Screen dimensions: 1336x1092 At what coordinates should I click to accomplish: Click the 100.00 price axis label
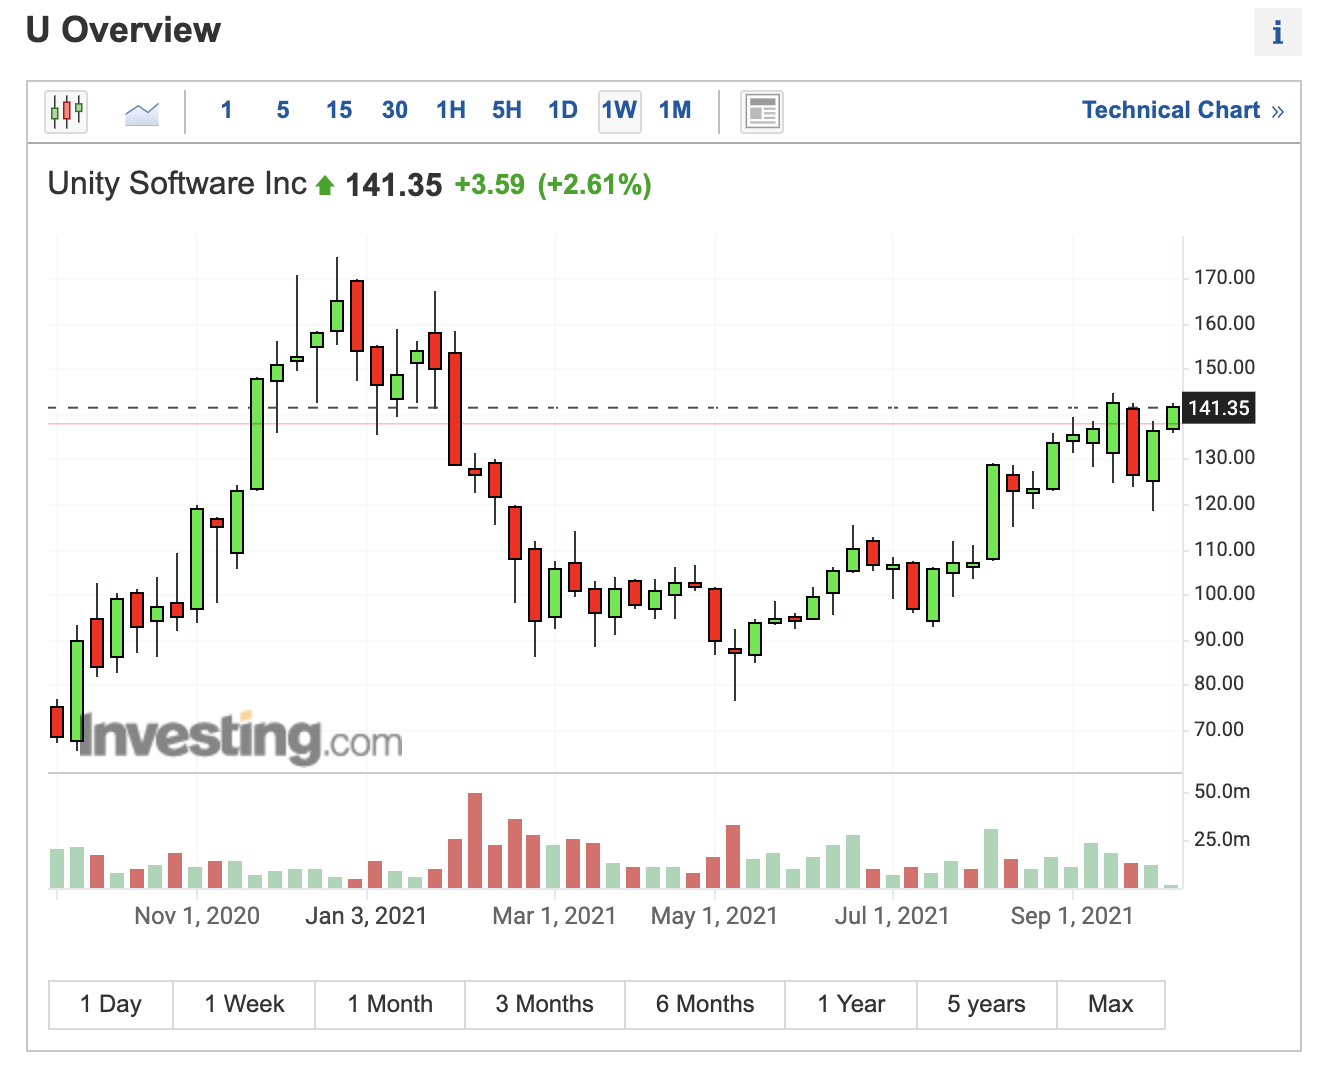pyautogui.click(x=1224, y=594)
